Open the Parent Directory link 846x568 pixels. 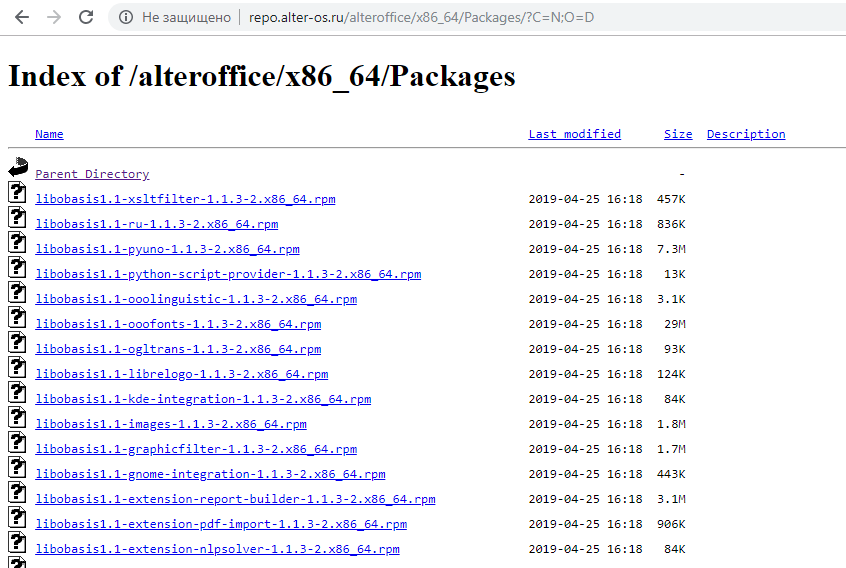(x=92, y=174)
